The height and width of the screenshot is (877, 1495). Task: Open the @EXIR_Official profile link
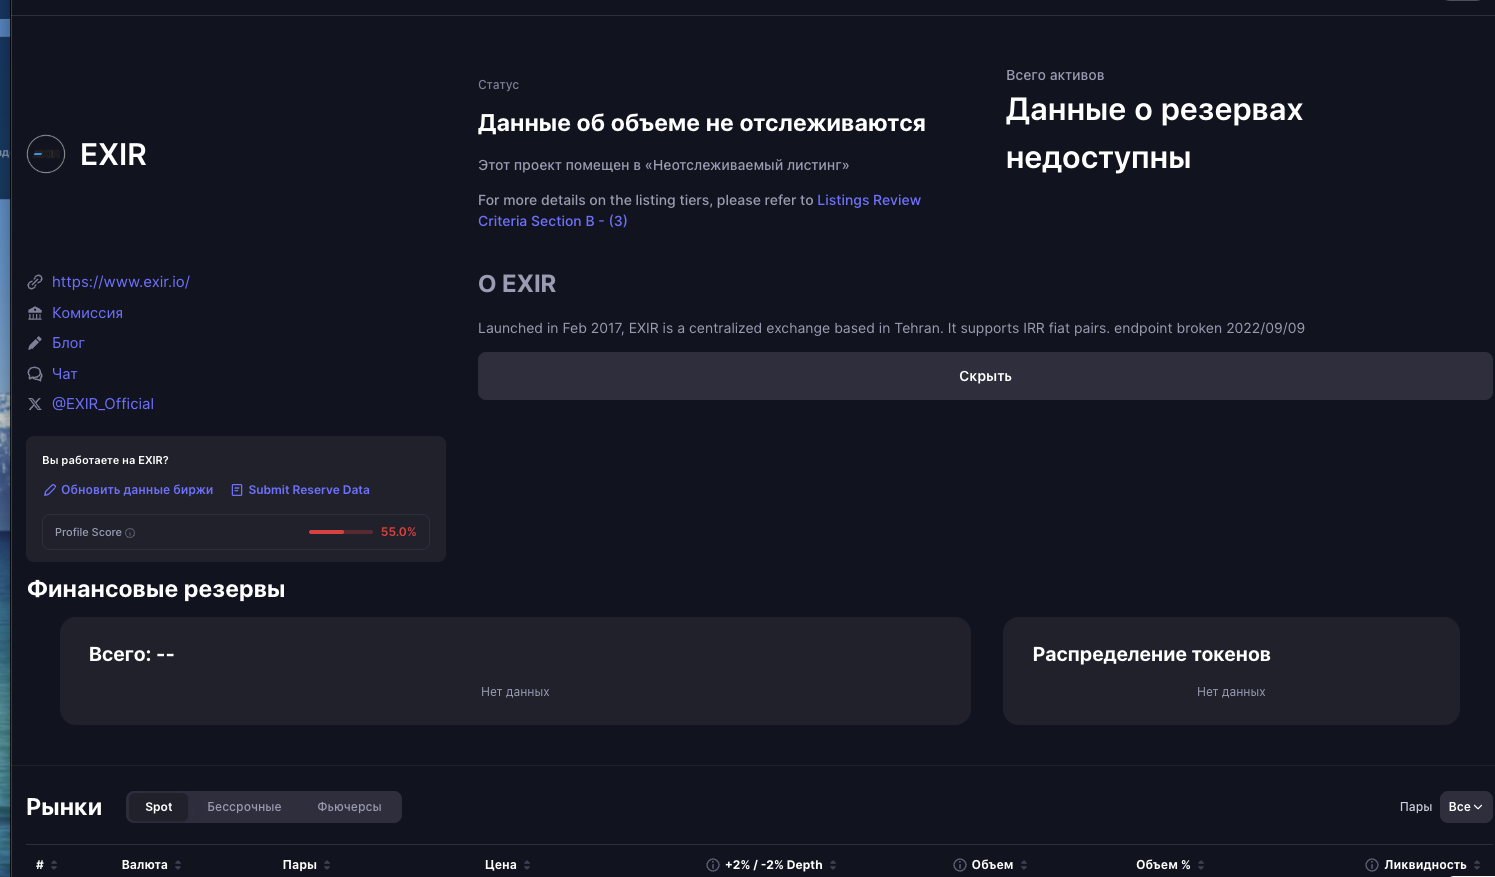coord(103,404)
